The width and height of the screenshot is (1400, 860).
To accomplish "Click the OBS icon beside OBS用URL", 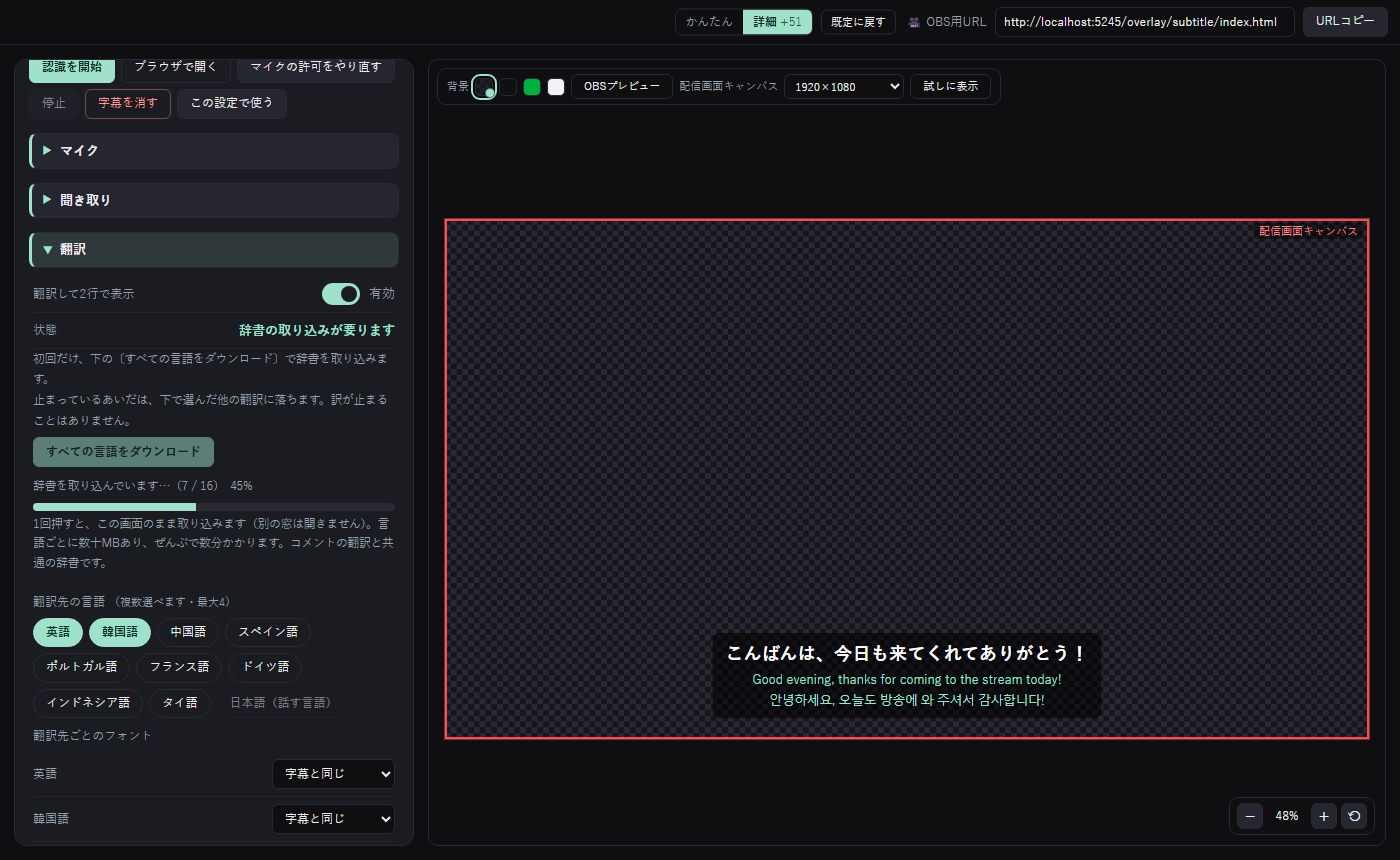I will (914, 22).
